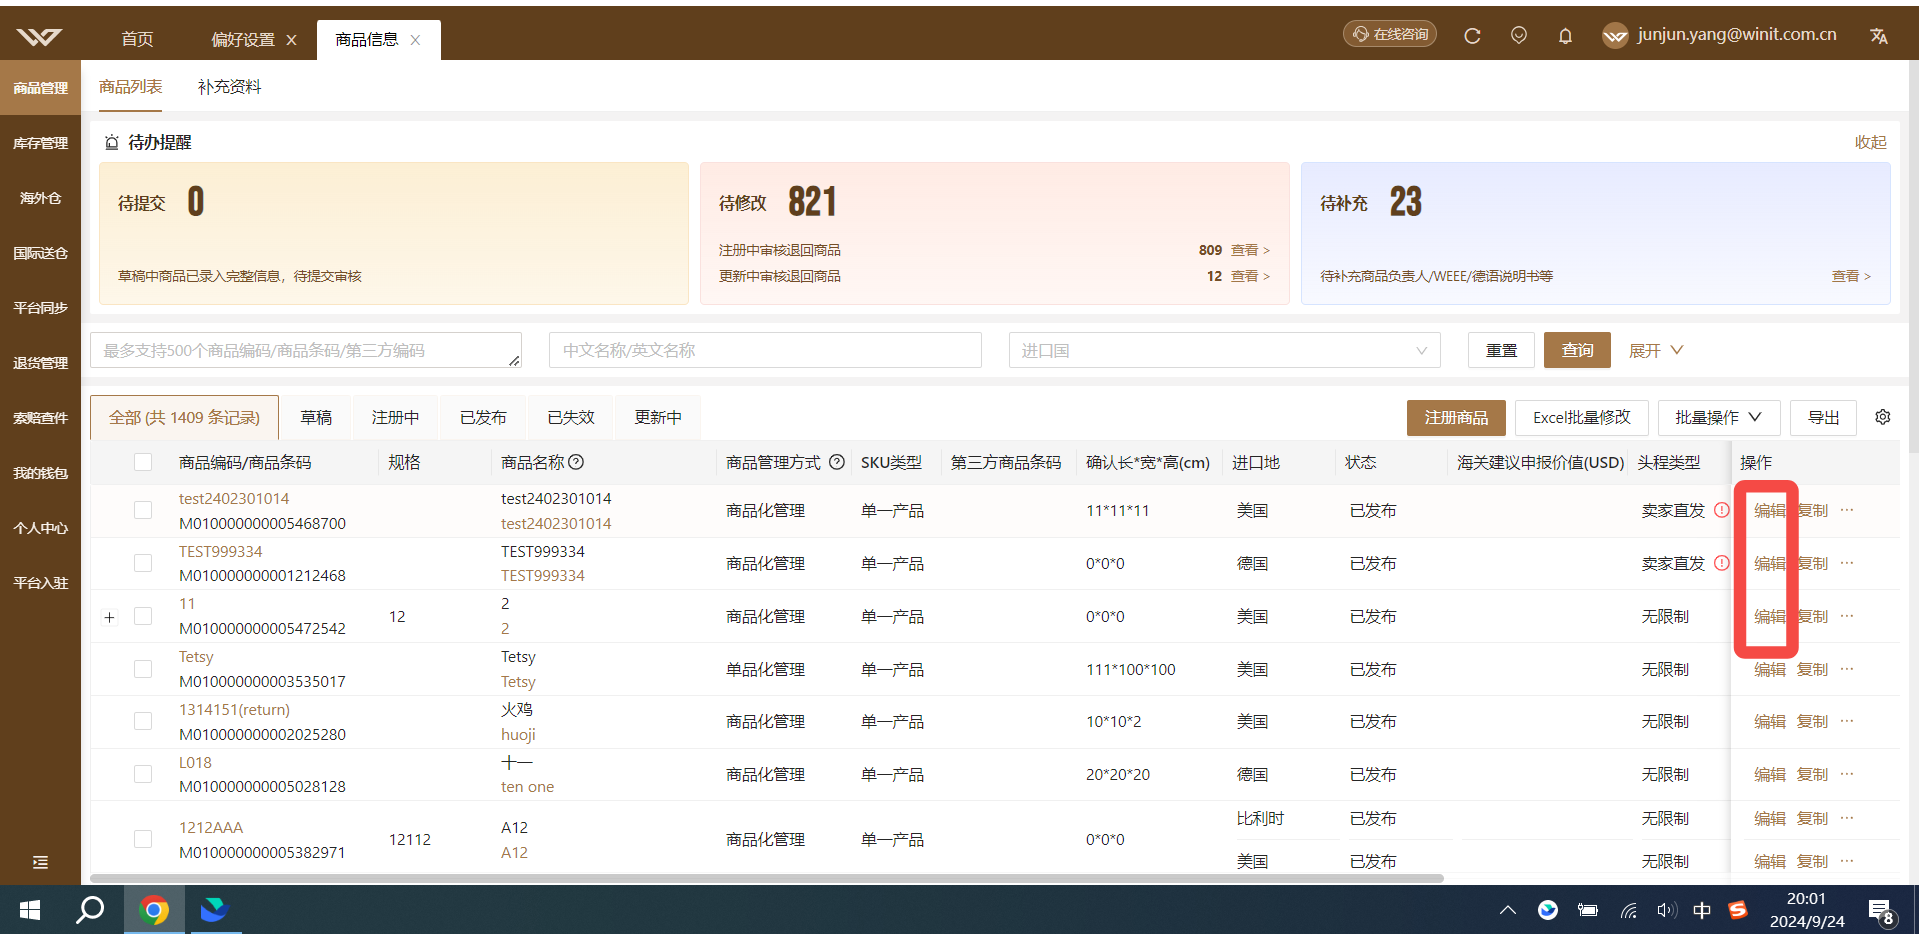Viewport: 1919px width, 934px height.
Task: Check the box for test2402301014 row
Action: coord(143,510)
